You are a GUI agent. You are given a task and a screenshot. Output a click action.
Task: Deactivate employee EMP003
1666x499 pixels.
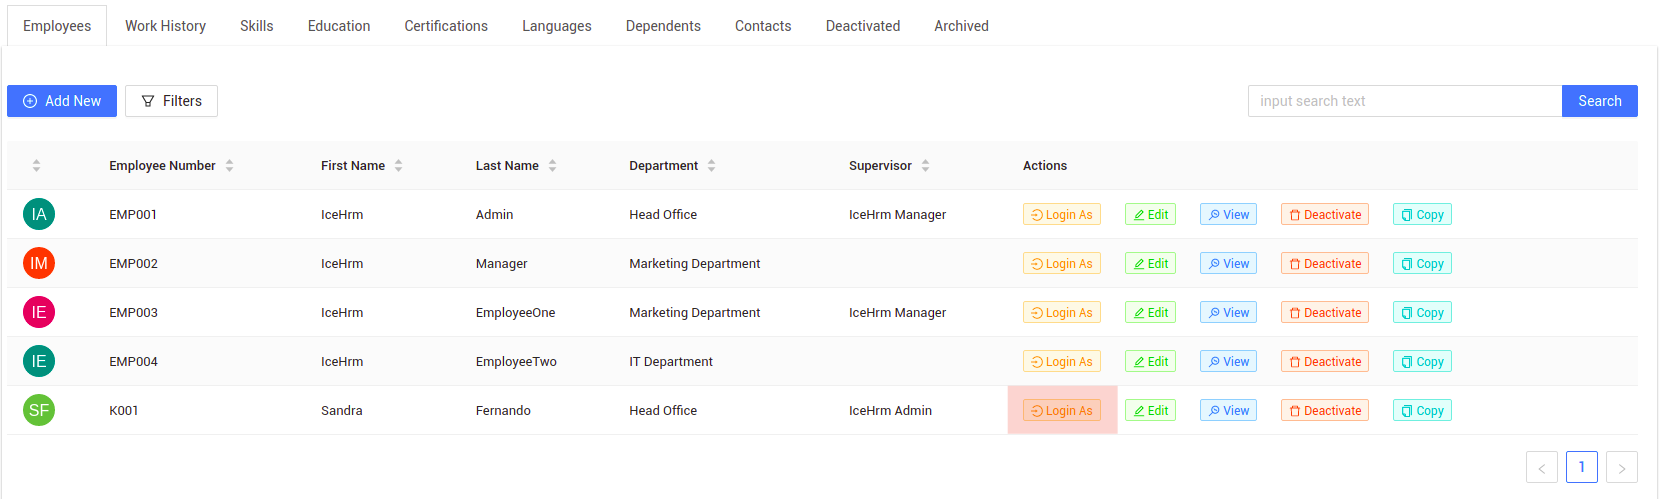1325,312
